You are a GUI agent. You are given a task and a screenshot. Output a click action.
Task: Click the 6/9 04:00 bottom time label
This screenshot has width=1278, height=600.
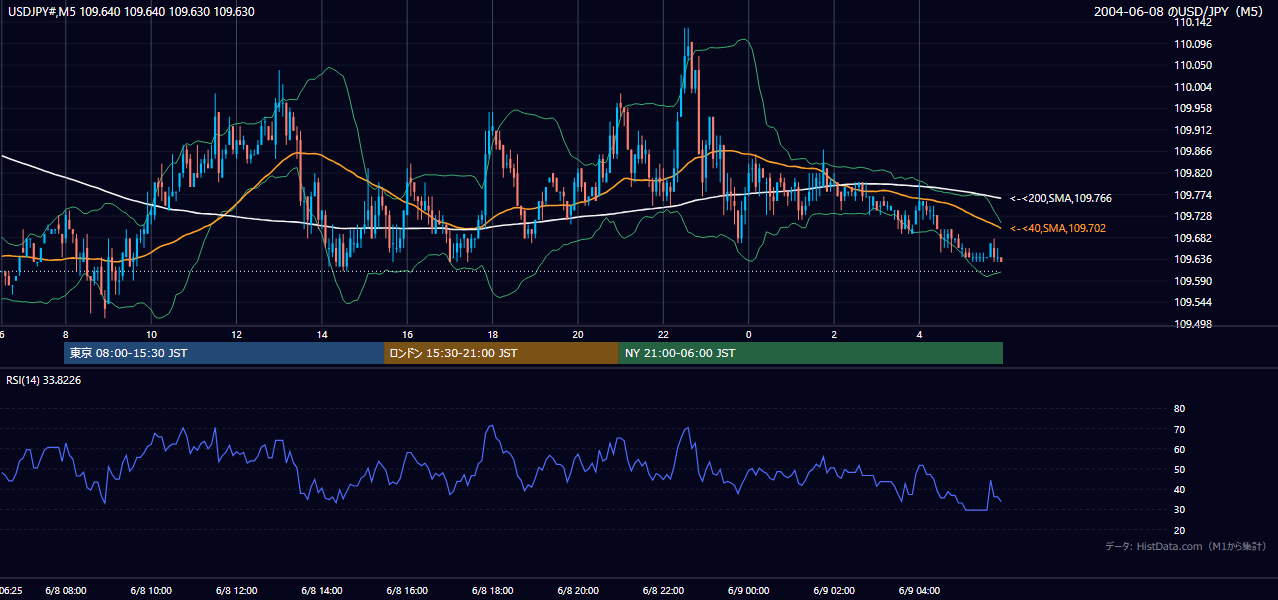[919, 591]
